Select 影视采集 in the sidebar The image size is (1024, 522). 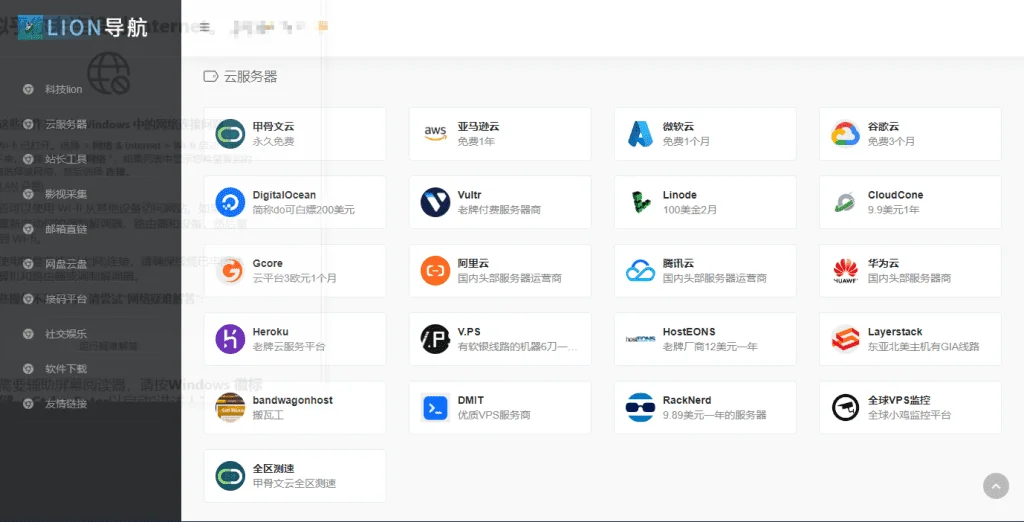(66, 194)
